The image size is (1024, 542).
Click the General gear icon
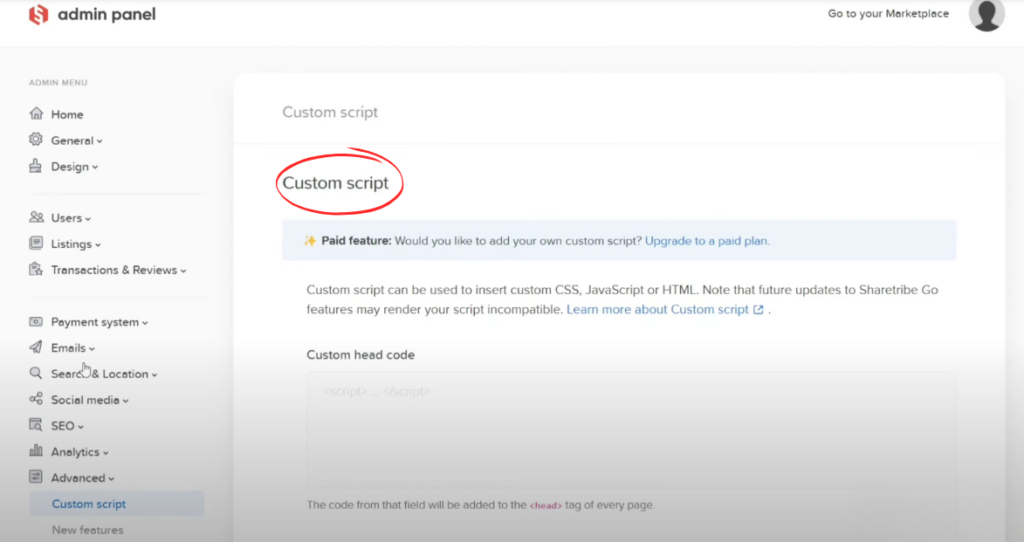point(36,140)
